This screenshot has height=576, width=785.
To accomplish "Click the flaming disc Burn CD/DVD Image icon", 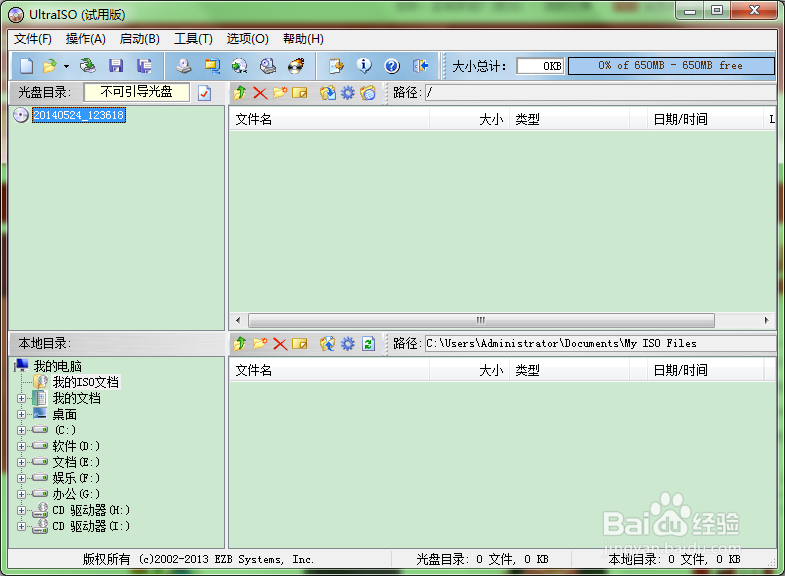I will tap(296, 66).
